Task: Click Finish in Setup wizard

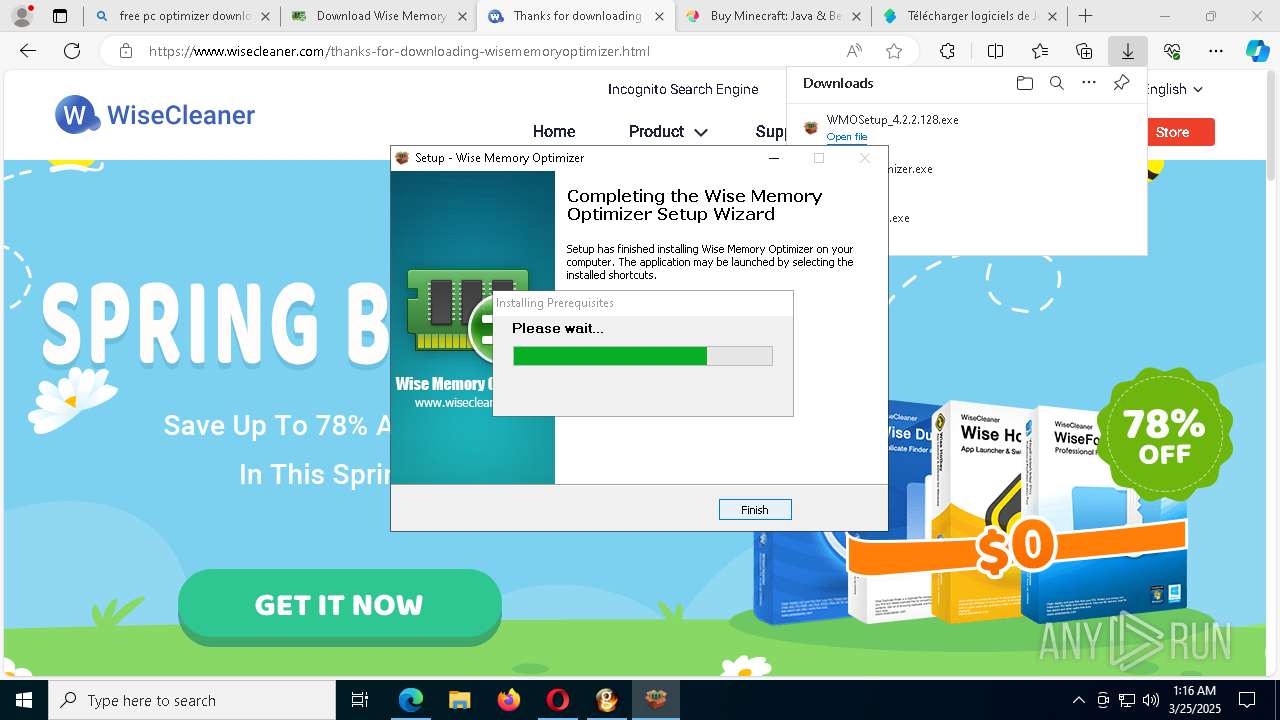Action: (755, 510)
